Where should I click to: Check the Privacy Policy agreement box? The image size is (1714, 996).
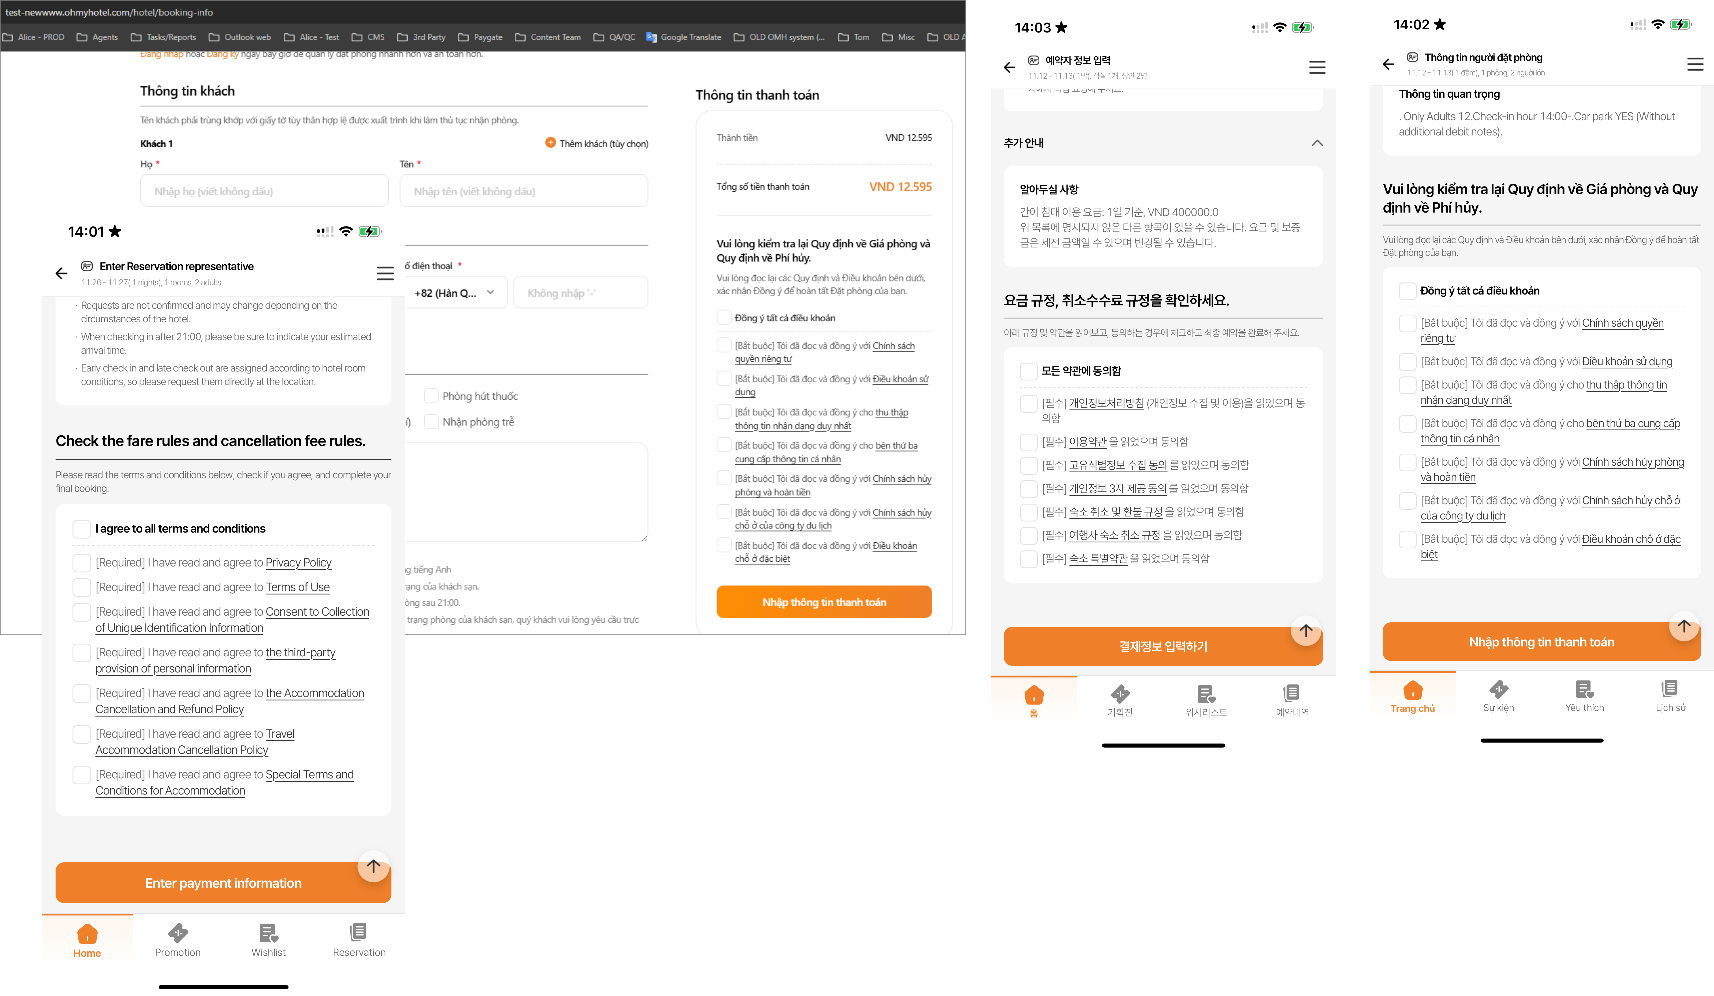click(x=82, y=563)
